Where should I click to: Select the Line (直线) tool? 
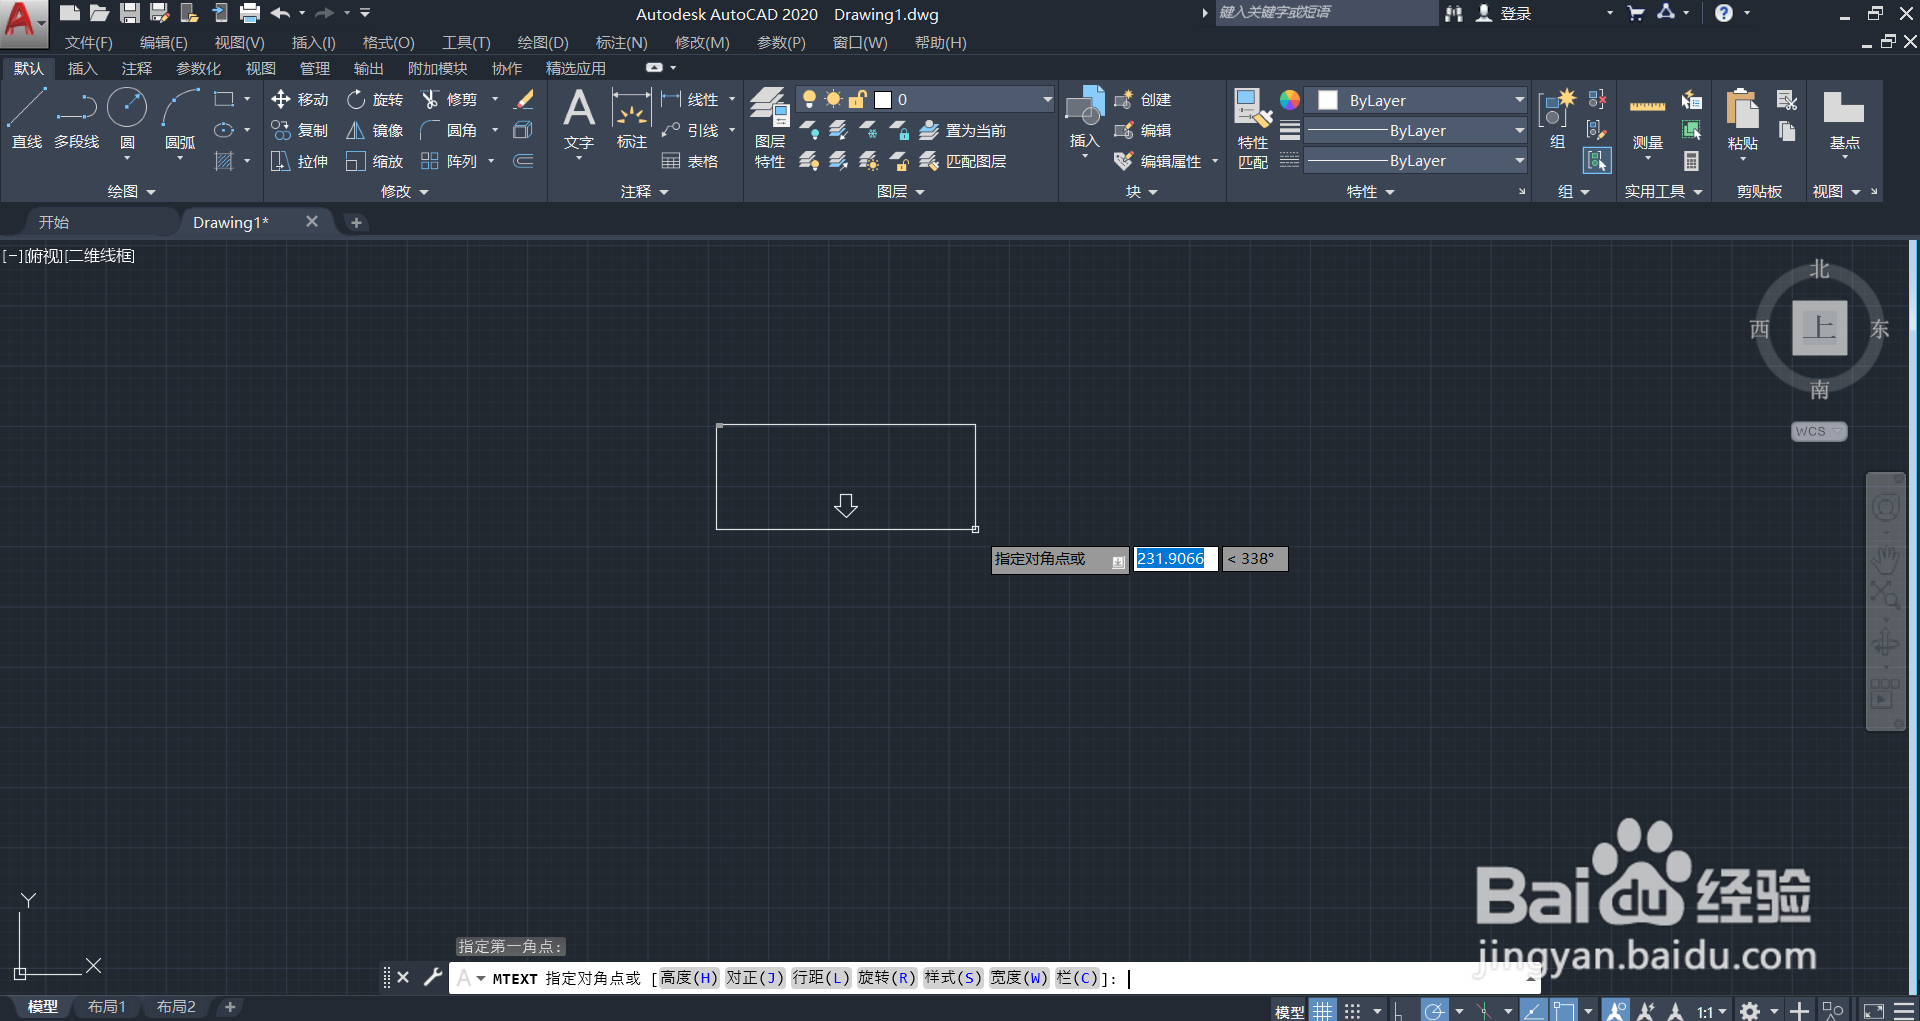(x=26, y=118)
